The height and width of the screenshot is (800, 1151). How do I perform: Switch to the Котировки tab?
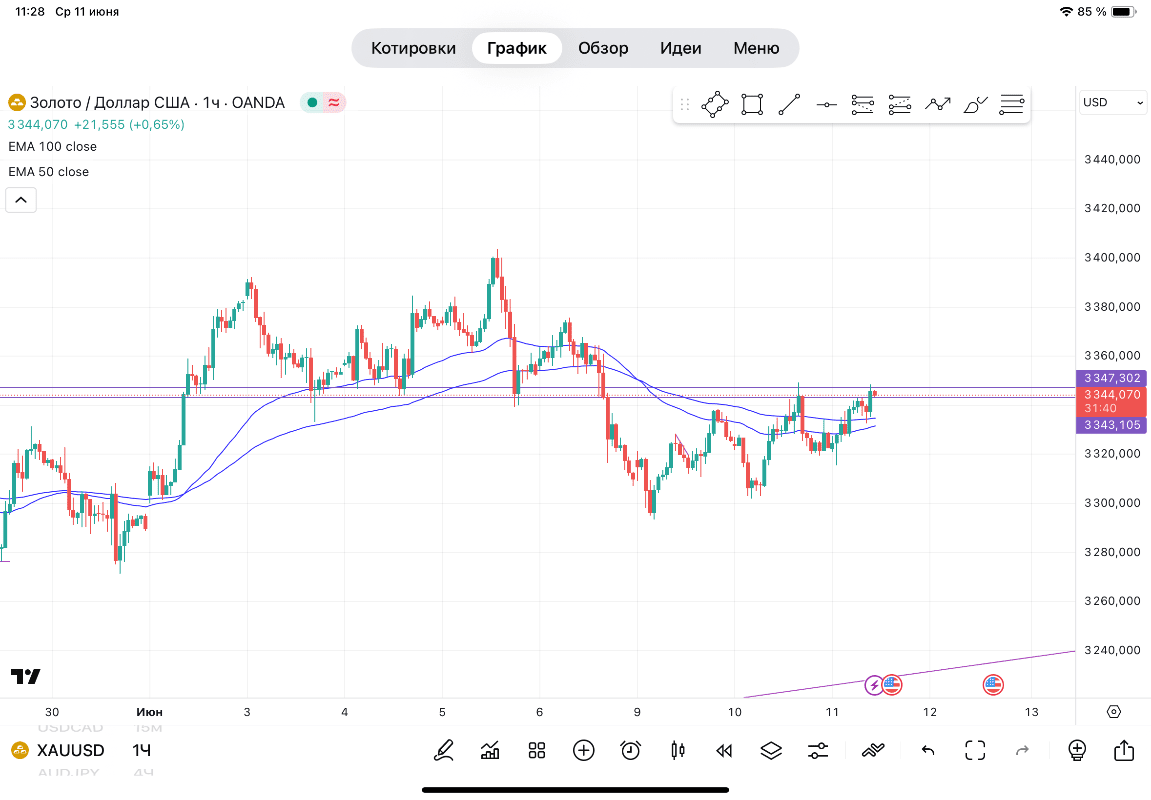pyautogui.click(x=413, y=48)
